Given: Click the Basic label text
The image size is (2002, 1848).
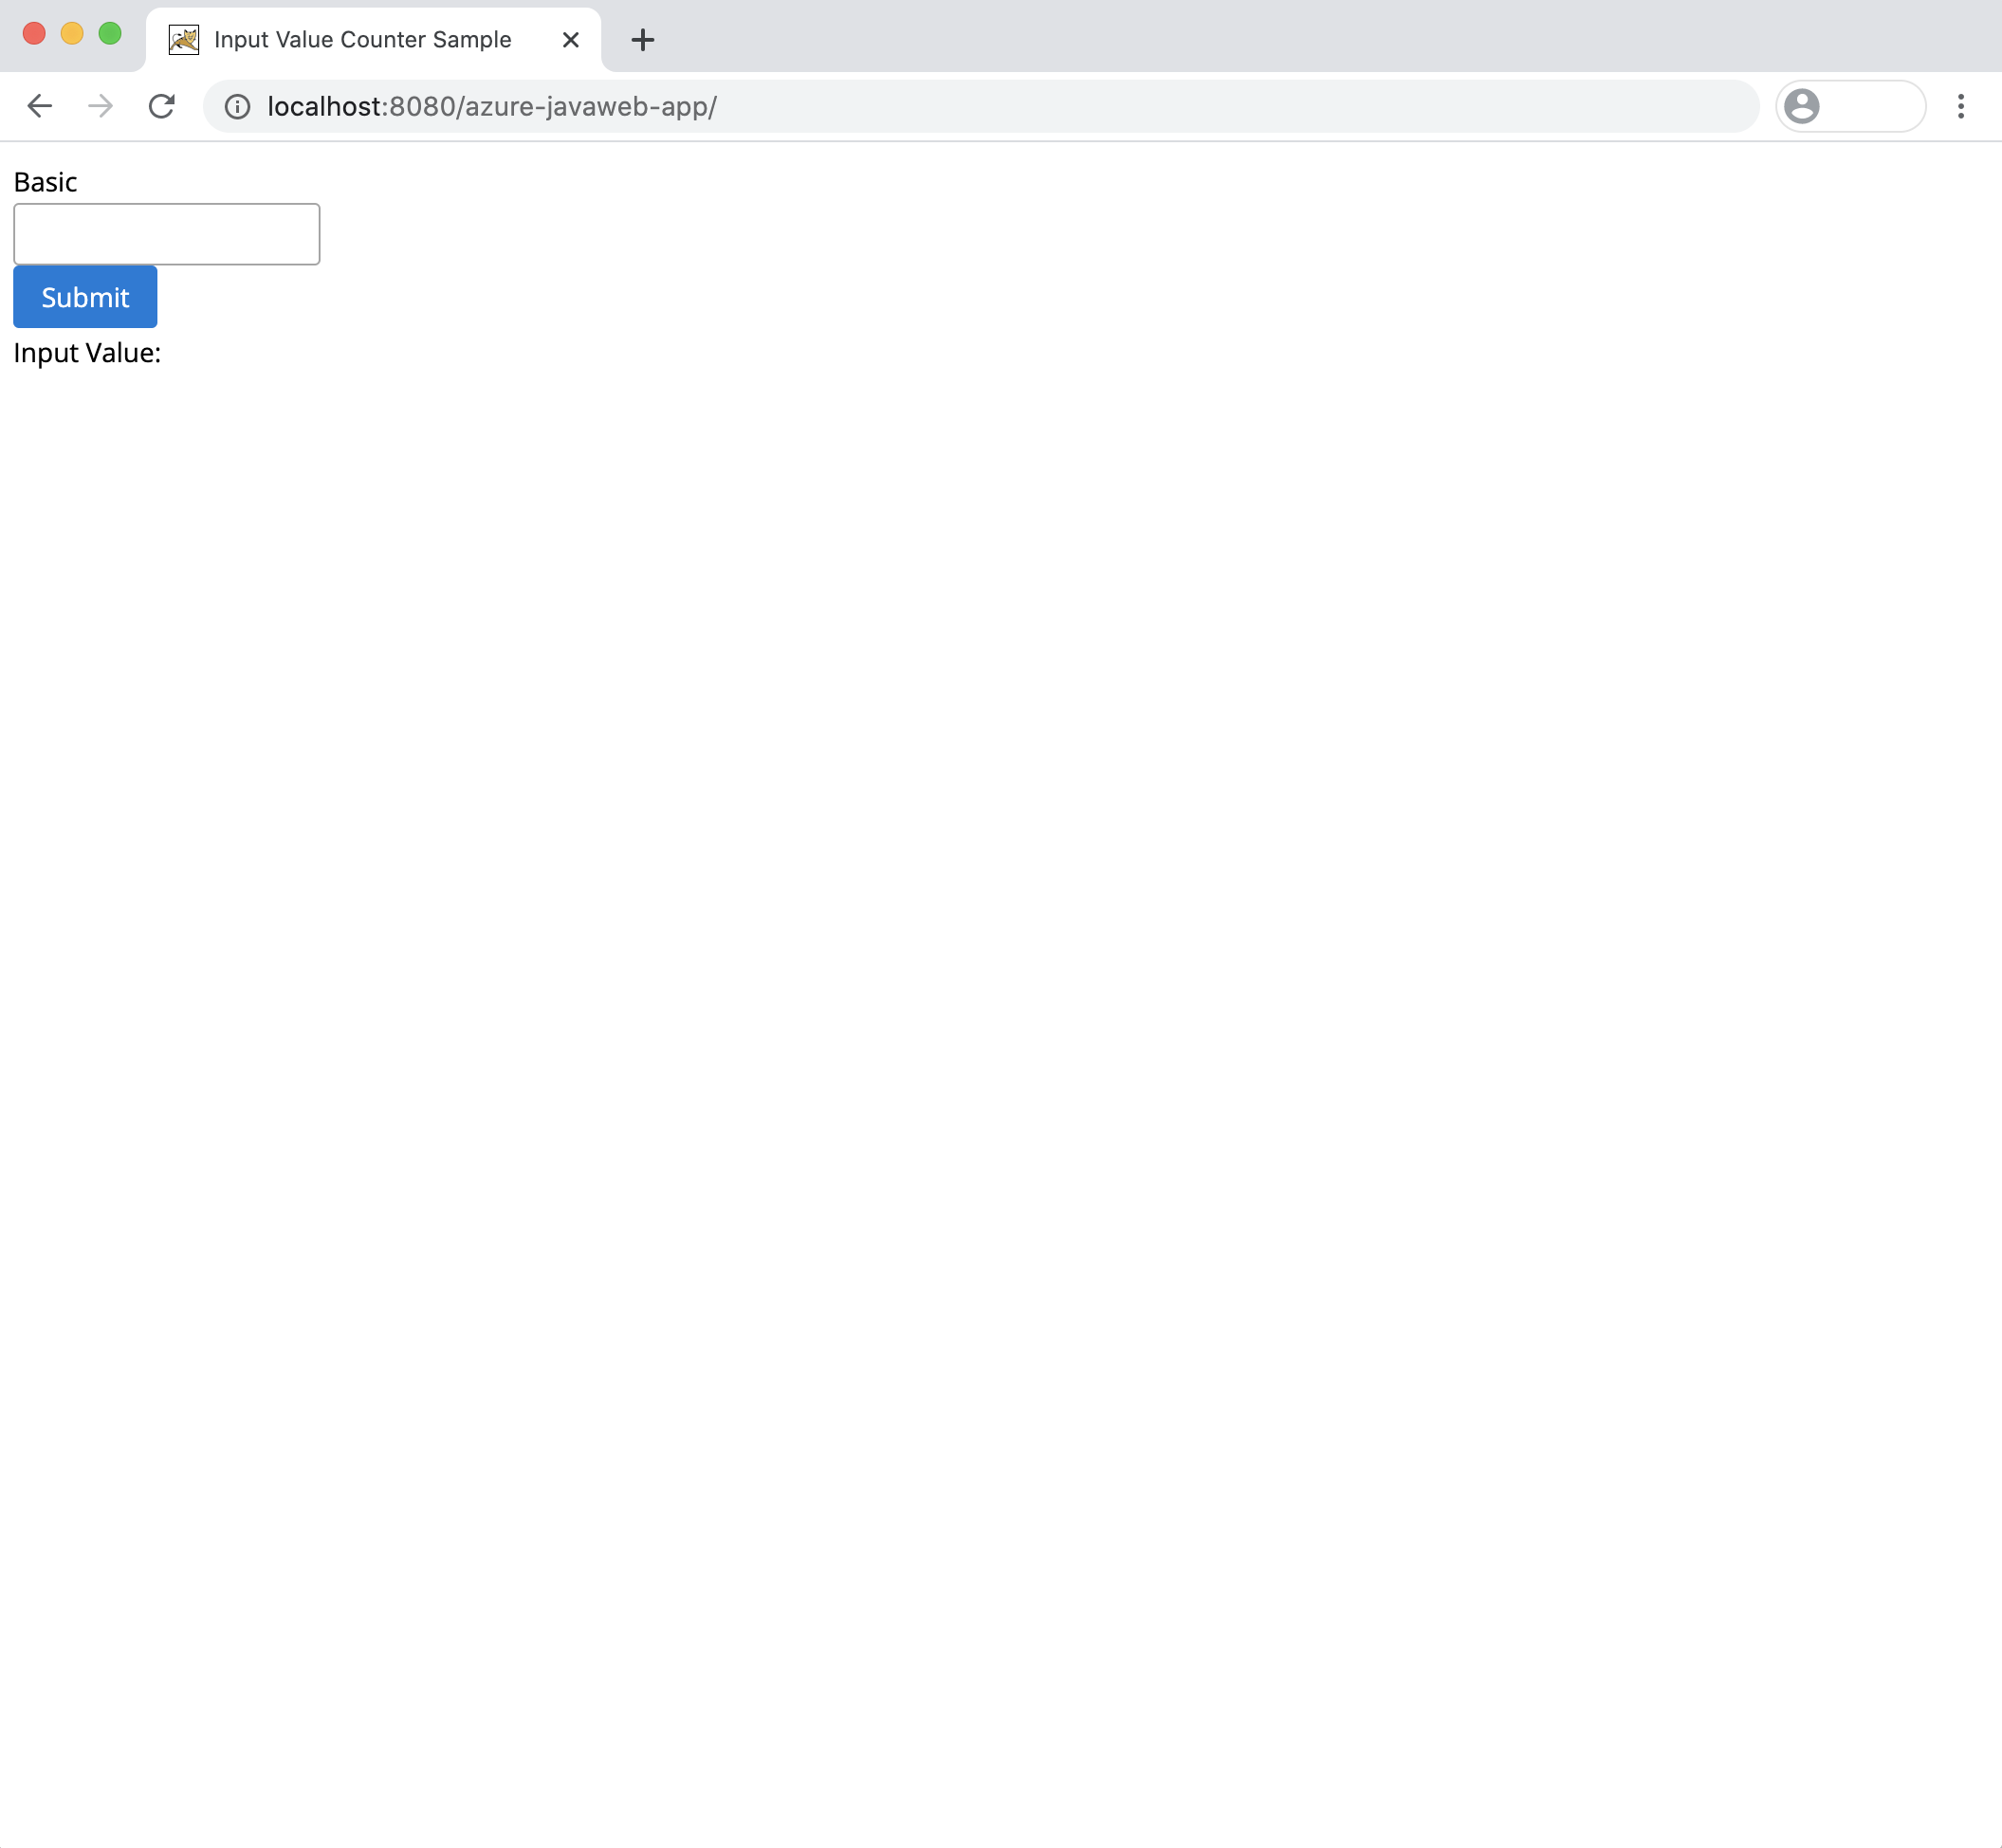Looking at the screenshot, I should tap(44, 181).
